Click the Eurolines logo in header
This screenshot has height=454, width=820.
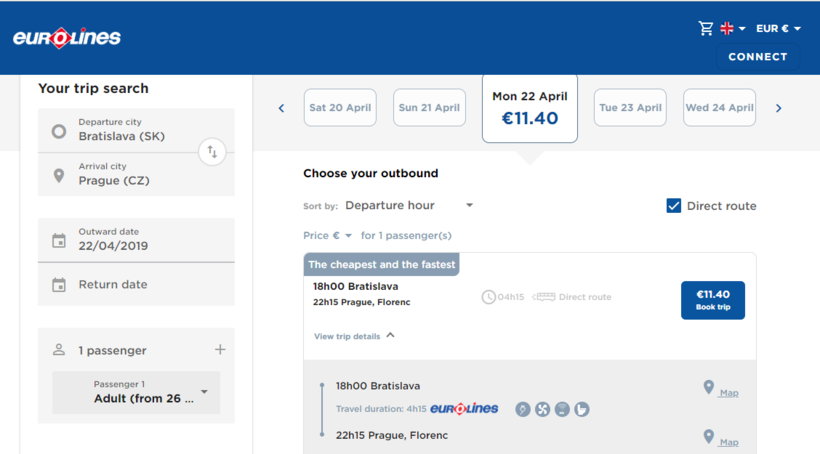(x=67, y=38)
